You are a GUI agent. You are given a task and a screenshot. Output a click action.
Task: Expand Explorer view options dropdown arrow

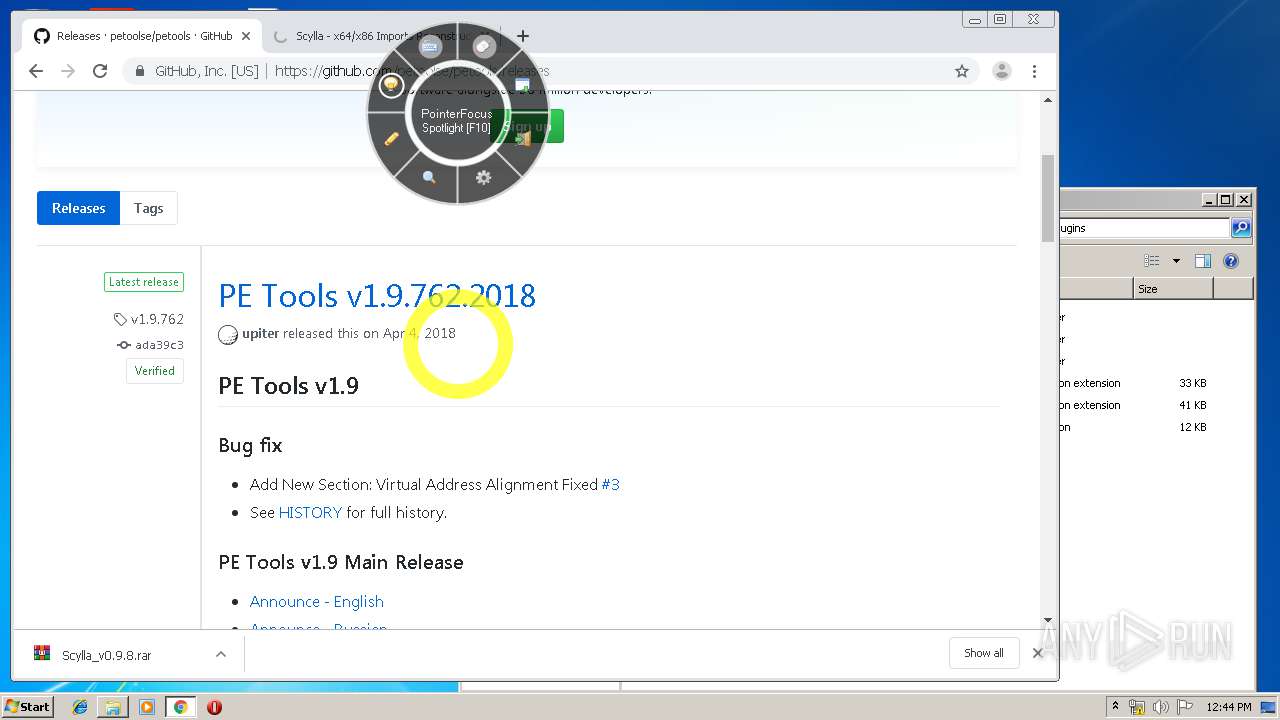pyautogui.click(x=1176, y=261)
